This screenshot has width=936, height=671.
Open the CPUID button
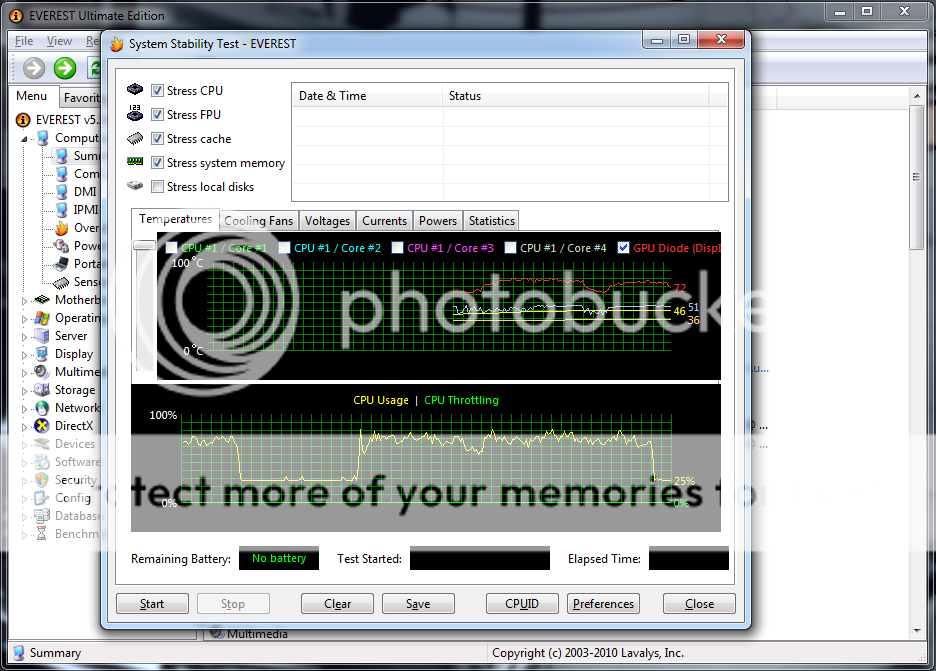(x=522, y=604)
